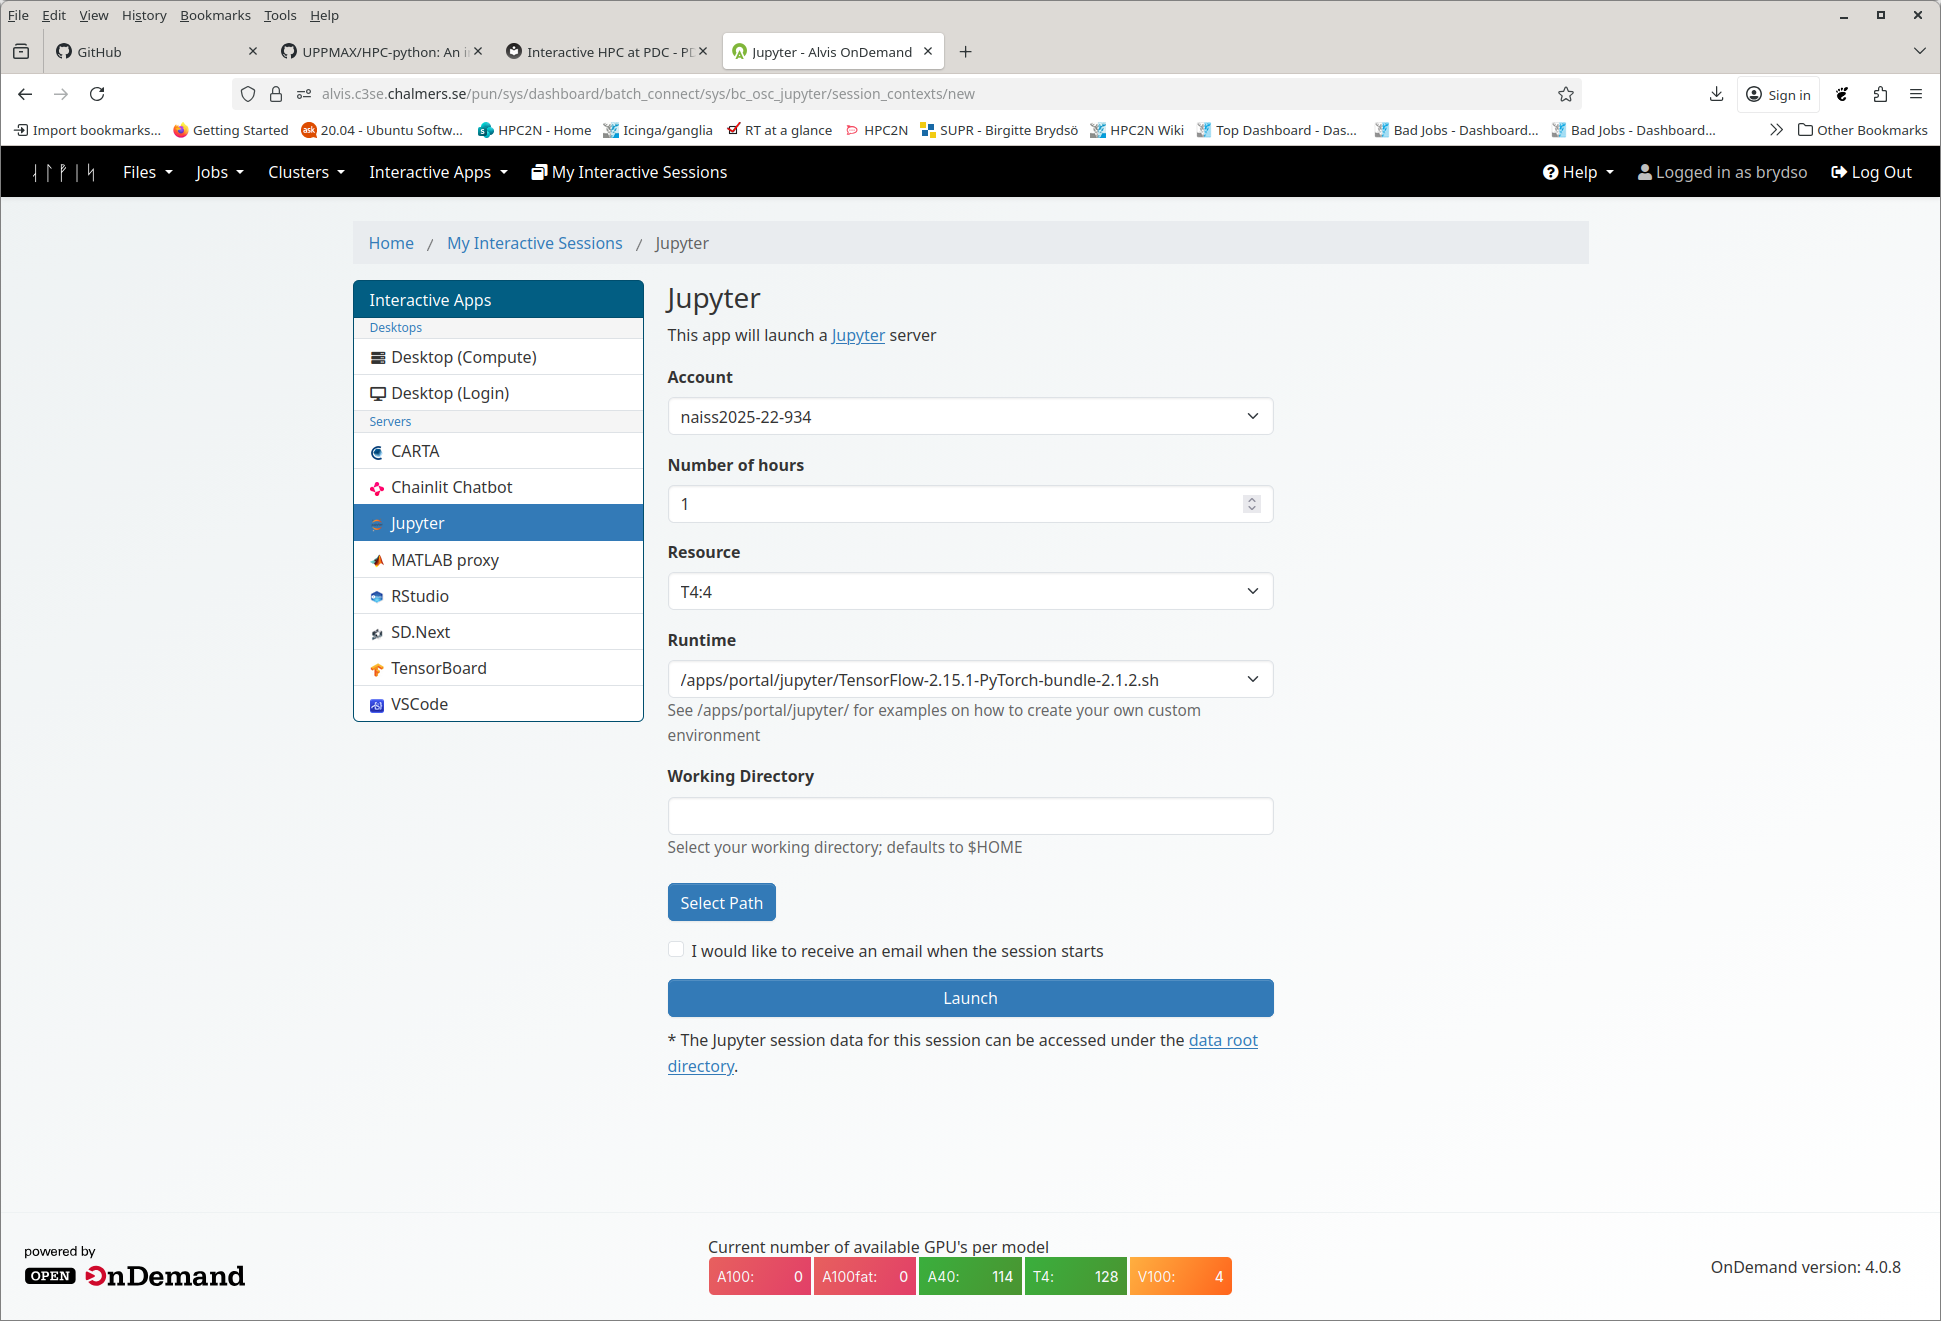Click the Chainlit Chatbot icon
Screen dimensions: 1941x1321
point(377,488)
